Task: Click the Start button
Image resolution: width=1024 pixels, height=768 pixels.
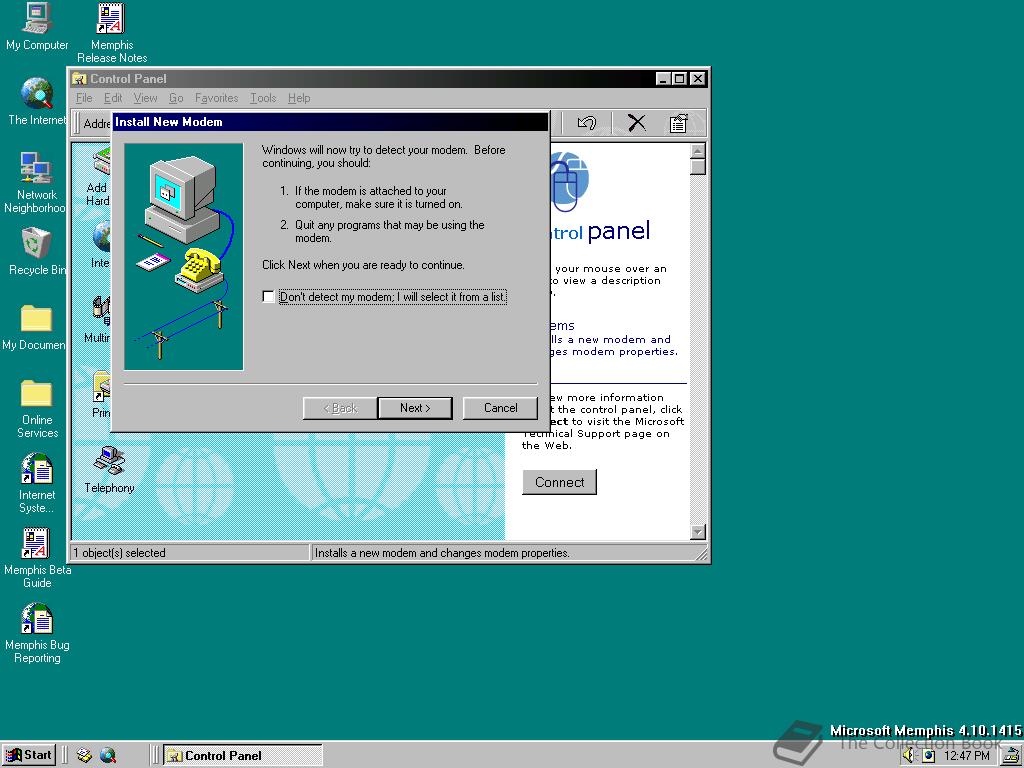Action: (x=29, y=756)
